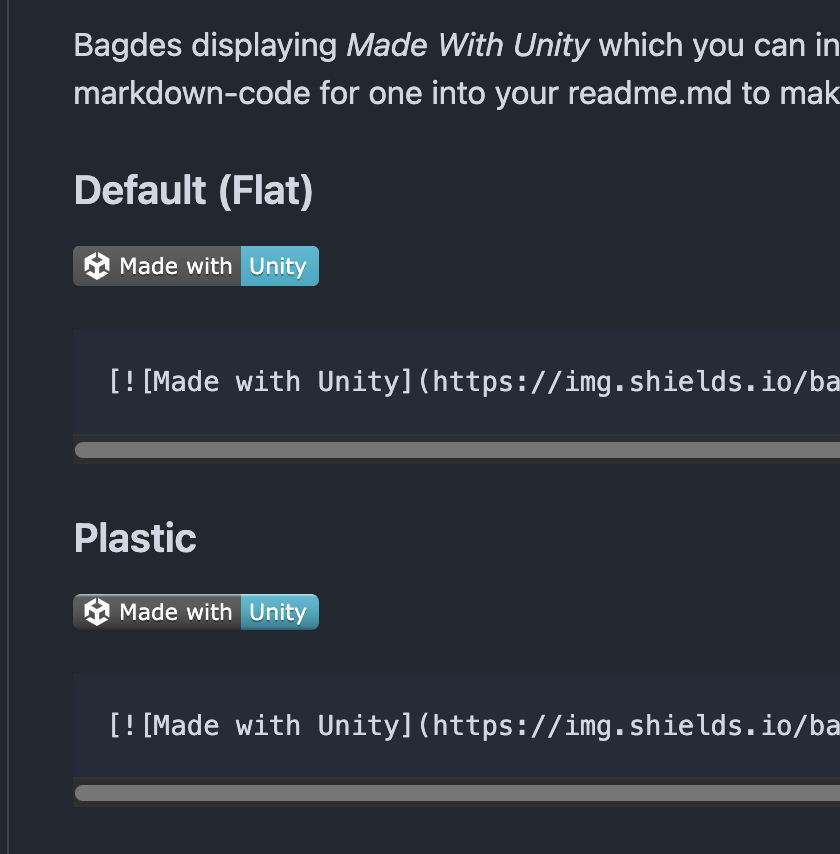The width and height of the screenshot is (840, 854).
Task: Click the shields.io URL in Flat code block
Action: click(636, 382)
